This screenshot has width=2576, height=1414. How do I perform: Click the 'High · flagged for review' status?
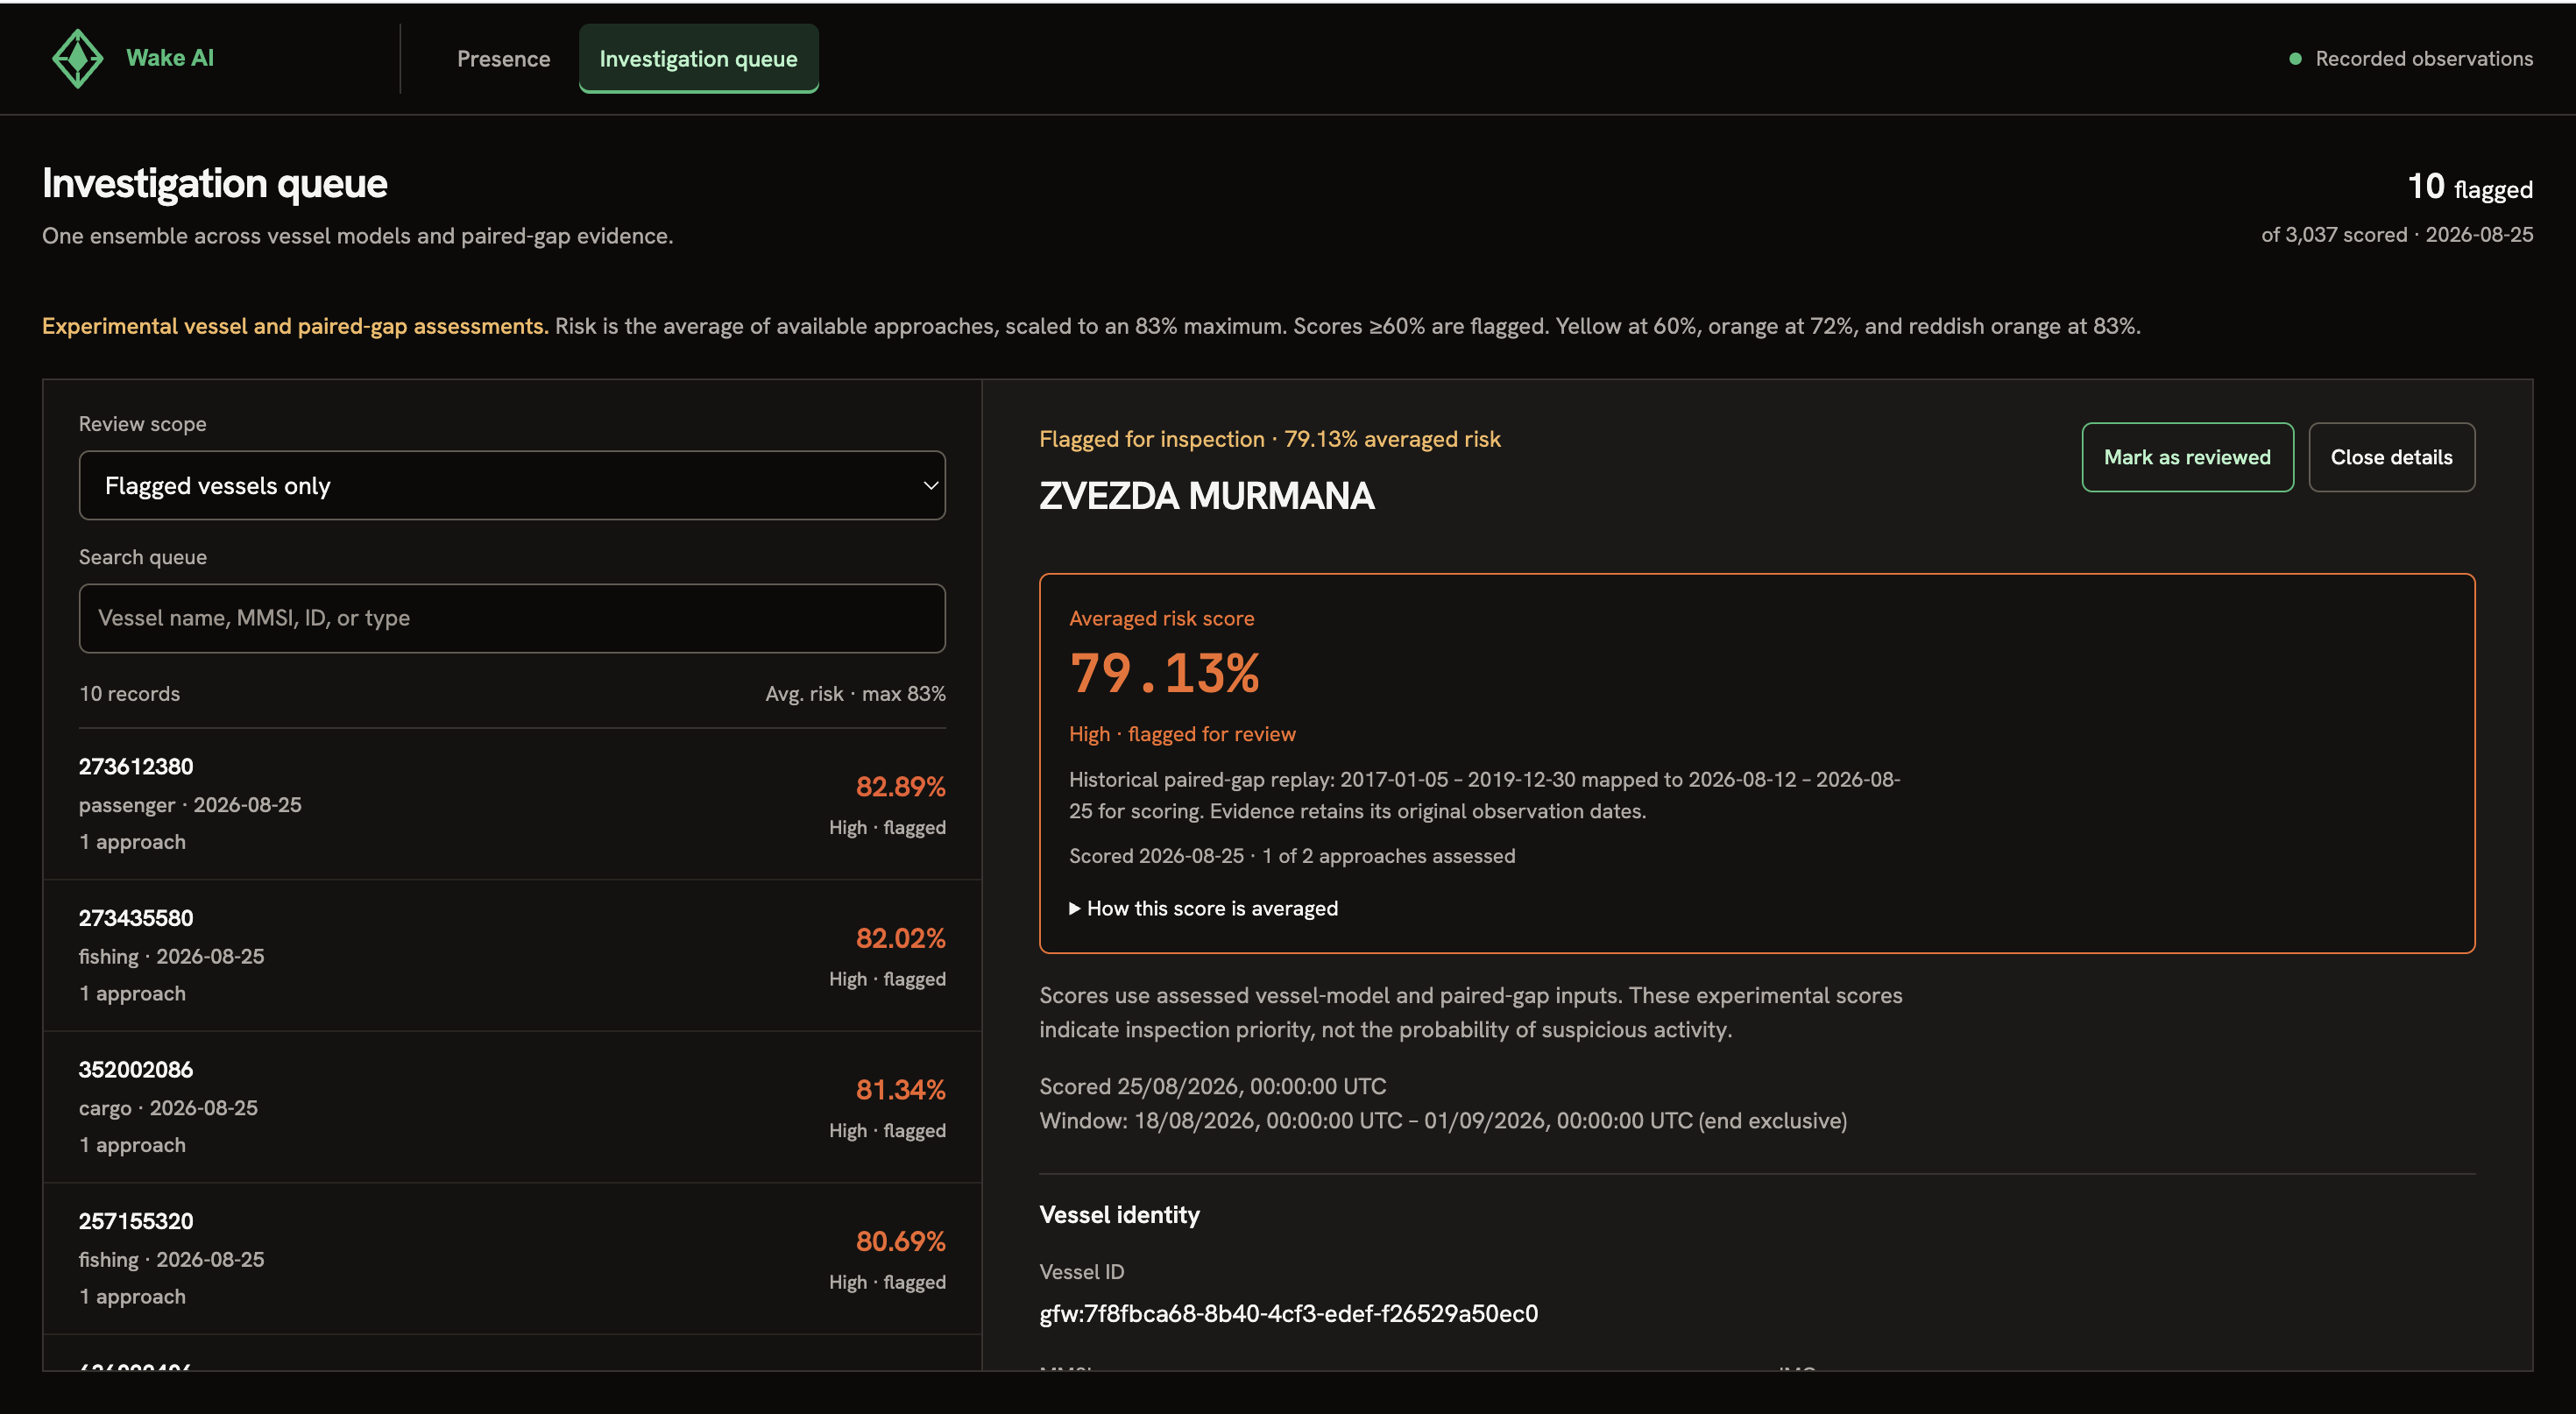click(1182, 734)
